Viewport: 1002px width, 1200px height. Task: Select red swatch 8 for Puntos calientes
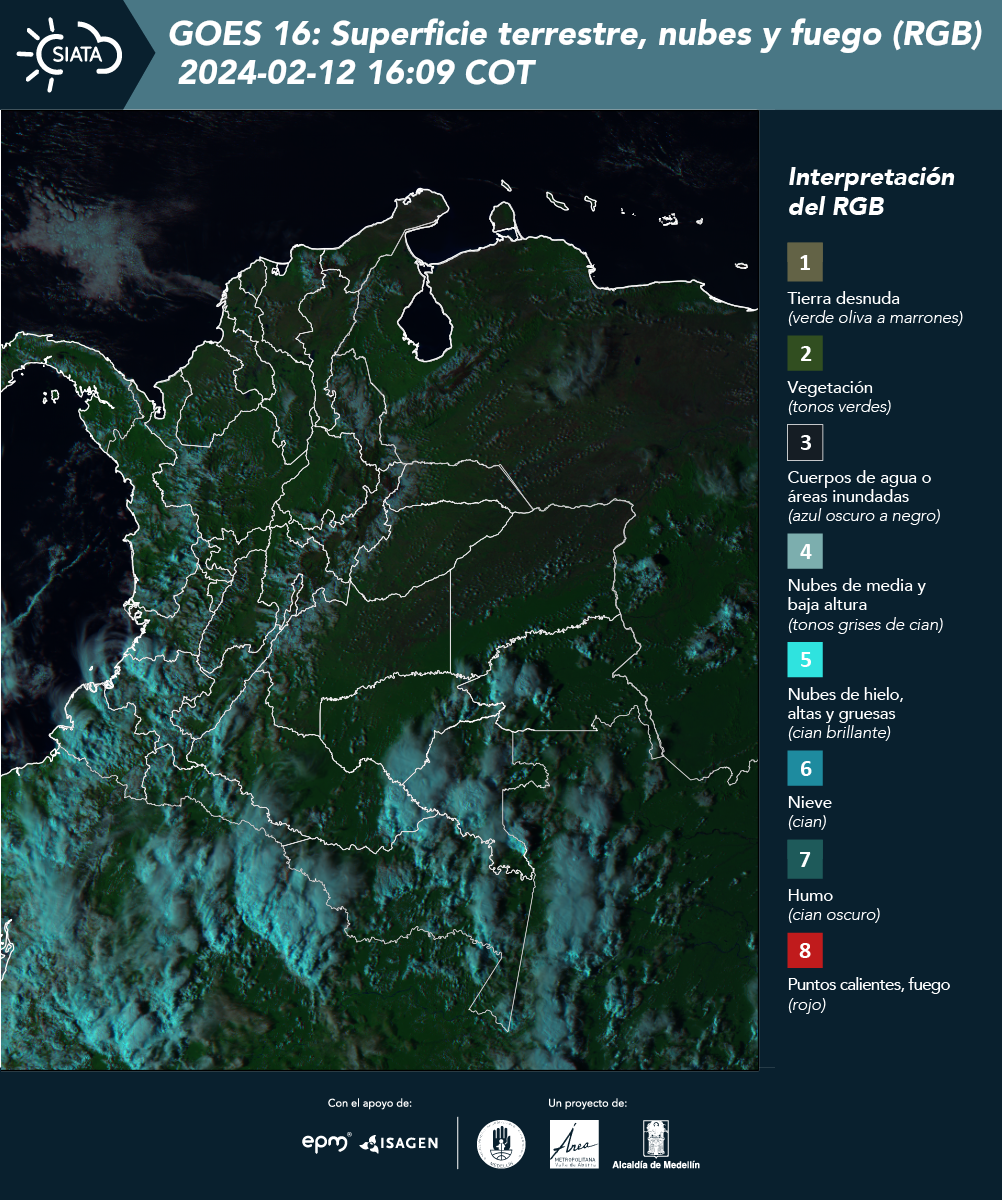(805, 949)
